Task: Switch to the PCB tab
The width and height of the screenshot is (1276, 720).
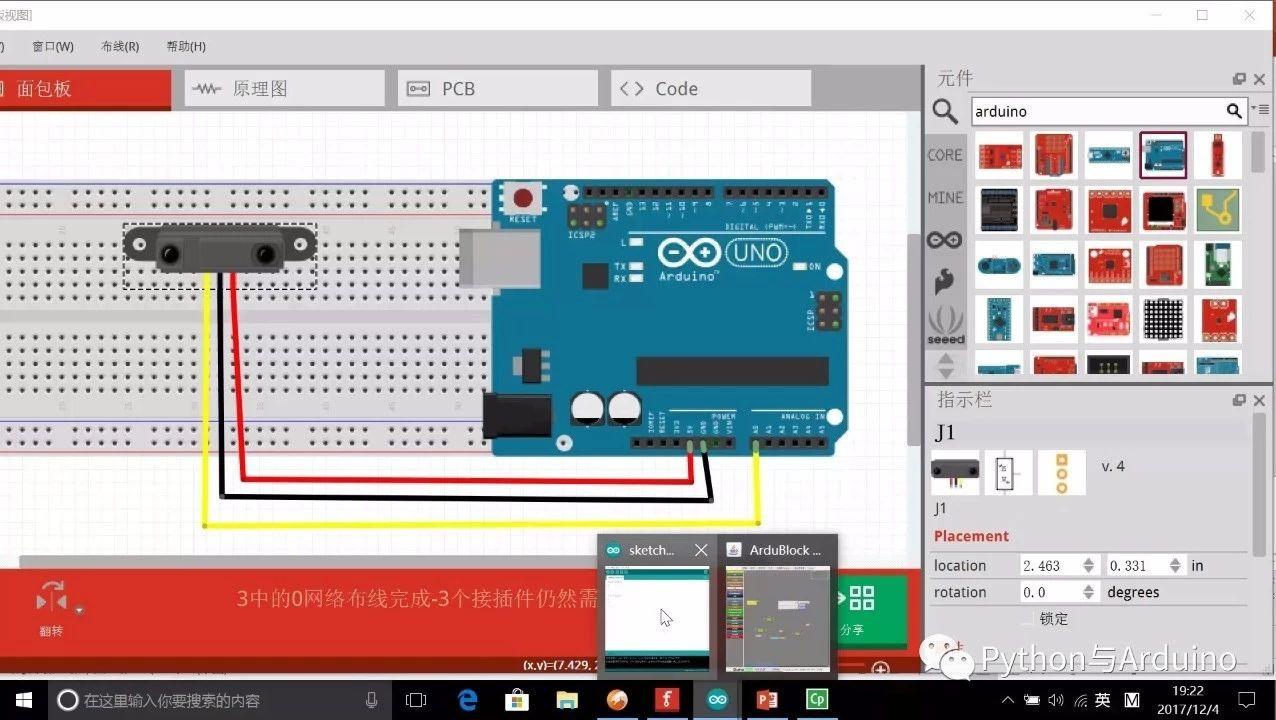Action: [x=497, y=89]
